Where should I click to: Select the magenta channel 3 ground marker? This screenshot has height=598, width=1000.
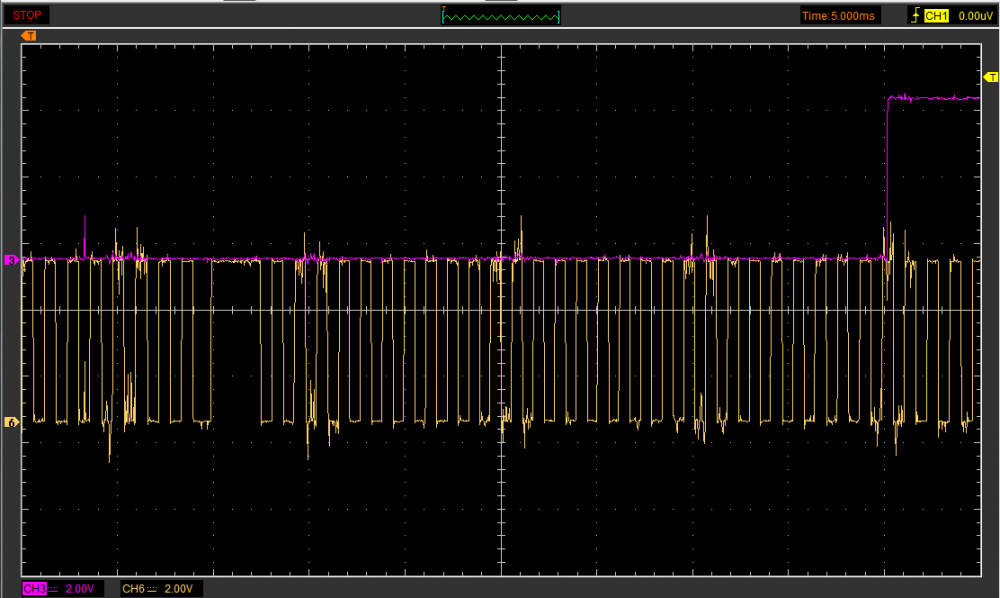coord(12,260)
